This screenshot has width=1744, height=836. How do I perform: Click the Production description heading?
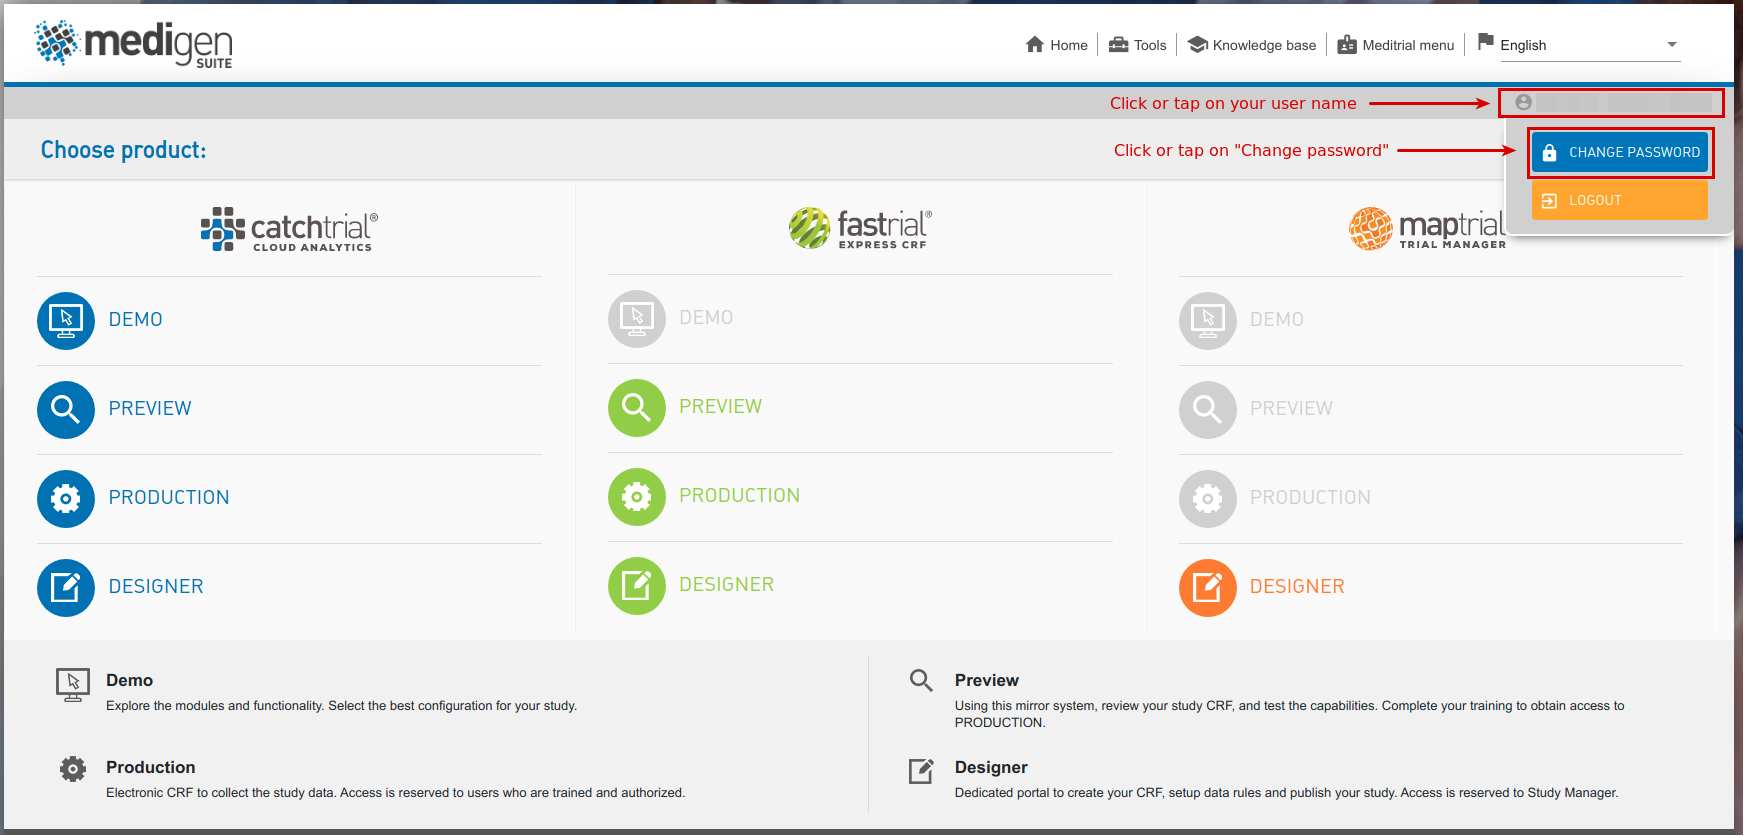151,767
